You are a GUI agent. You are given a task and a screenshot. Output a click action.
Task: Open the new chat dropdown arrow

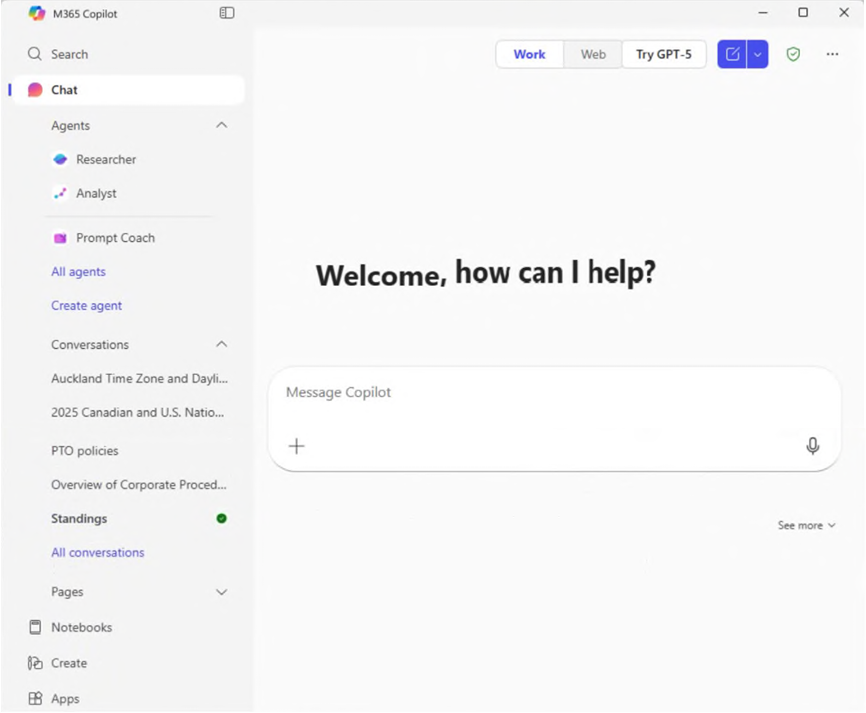(x=758, y=54)
